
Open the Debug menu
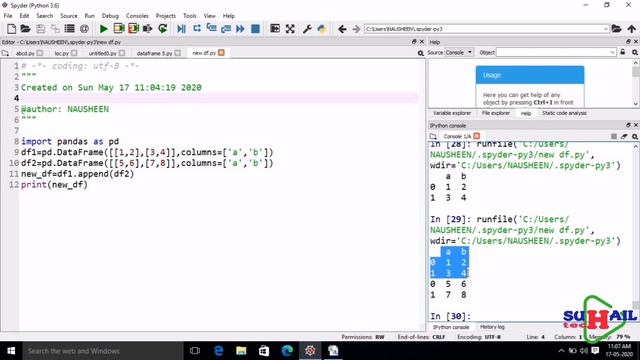[x=110, y=16]
